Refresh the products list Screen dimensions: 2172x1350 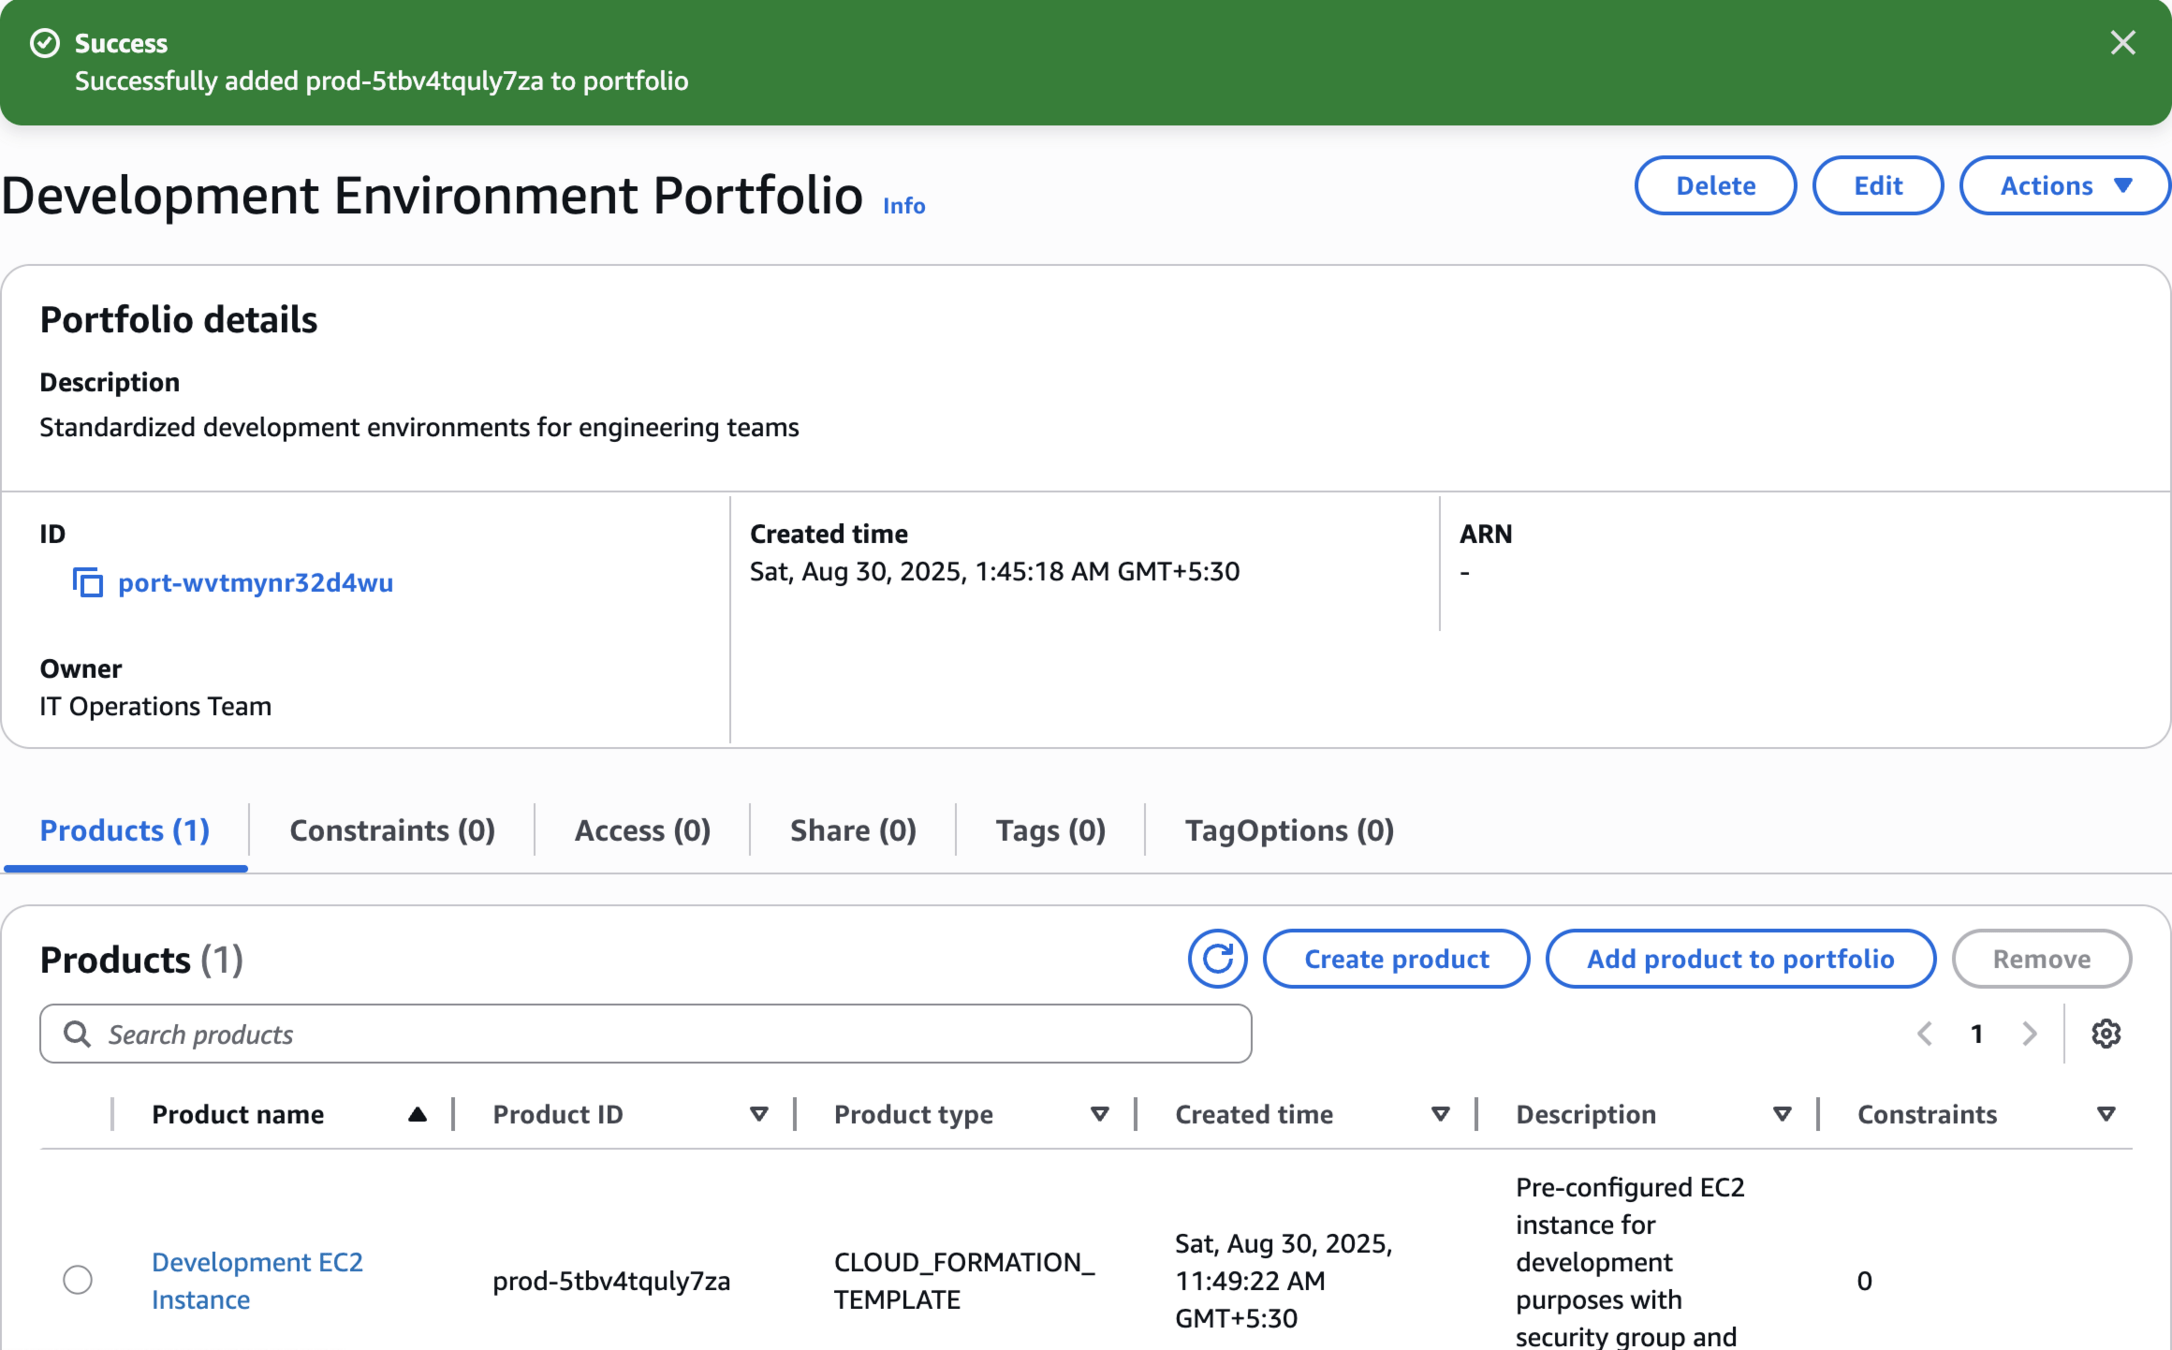[x=1216, y=958]
